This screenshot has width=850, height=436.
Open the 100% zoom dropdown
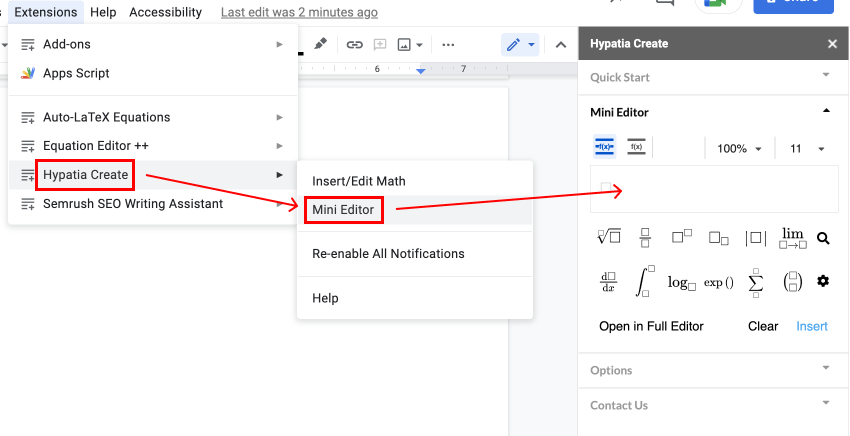[x=739, y=149]
